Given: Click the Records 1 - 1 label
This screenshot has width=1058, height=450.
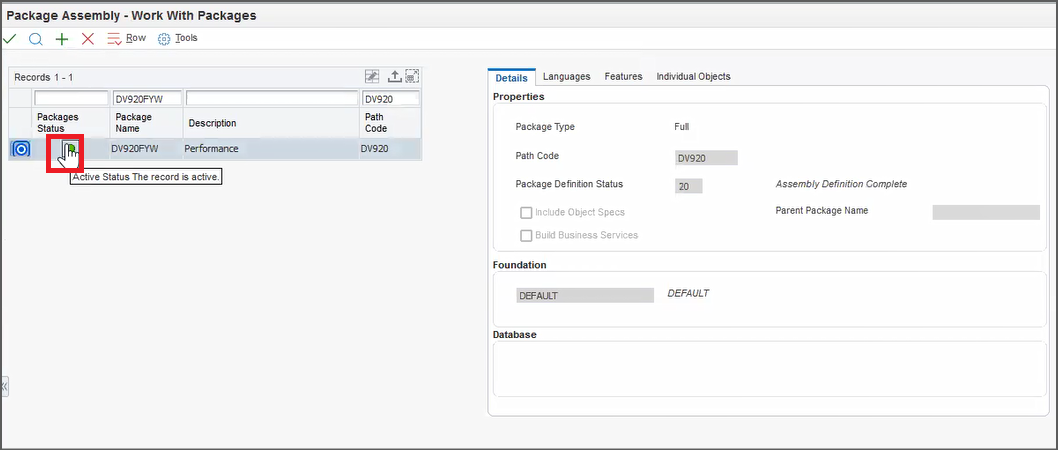Looking at the screenshot, I should [x=44, y=78].
